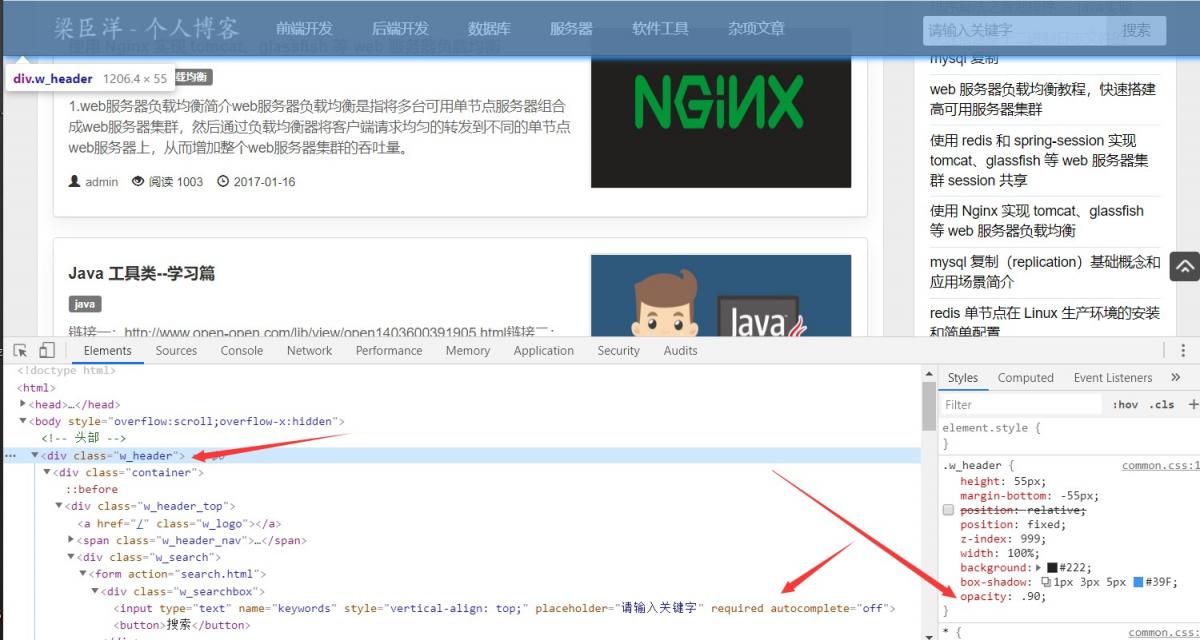Image resolution: width=1200 pixels, height=640 pixels.
Task: Expand the head element node
Action: point(24,404)
